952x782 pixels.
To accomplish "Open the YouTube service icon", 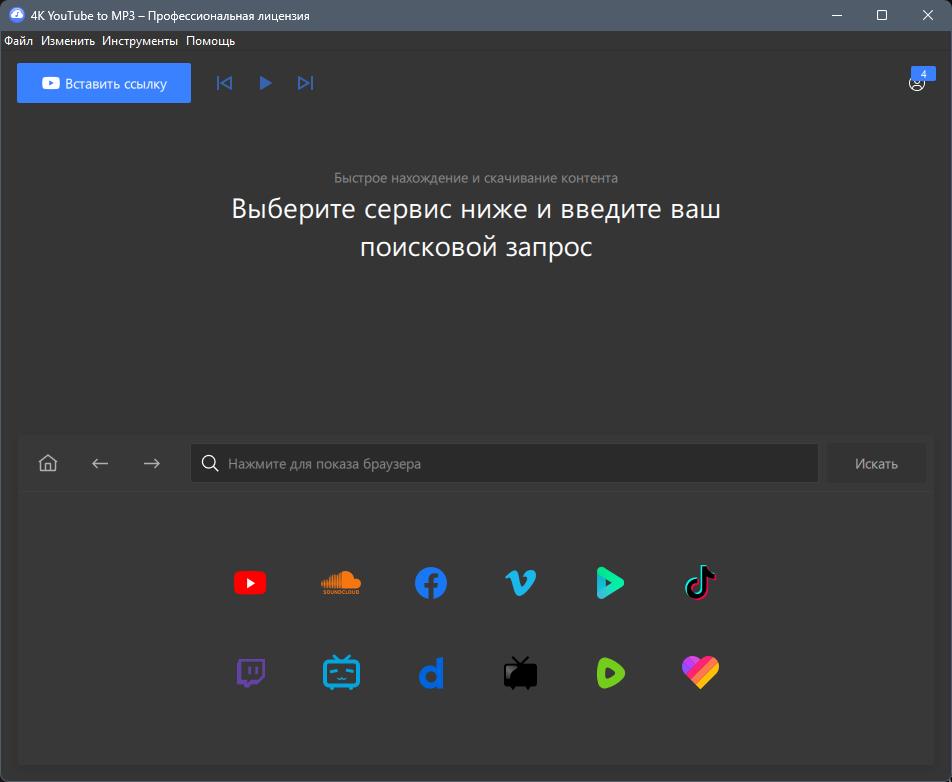I will point(250,583).
